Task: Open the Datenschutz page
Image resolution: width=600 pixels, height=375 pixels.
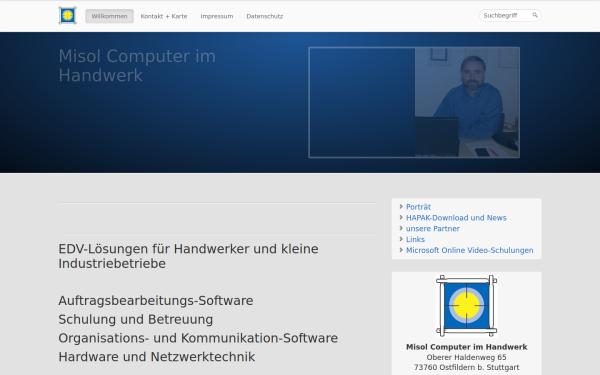Action: click(265, 16)
